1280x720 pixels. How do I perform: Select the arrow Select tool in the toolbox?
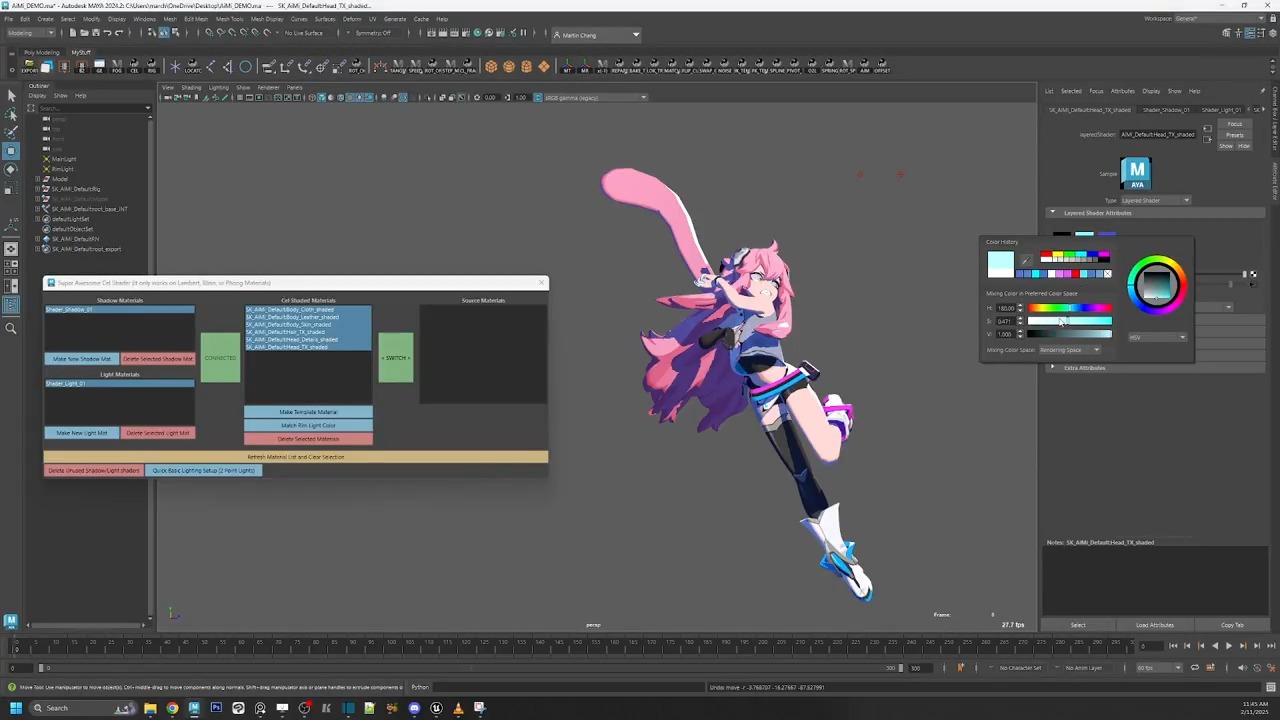click(11, 96)
